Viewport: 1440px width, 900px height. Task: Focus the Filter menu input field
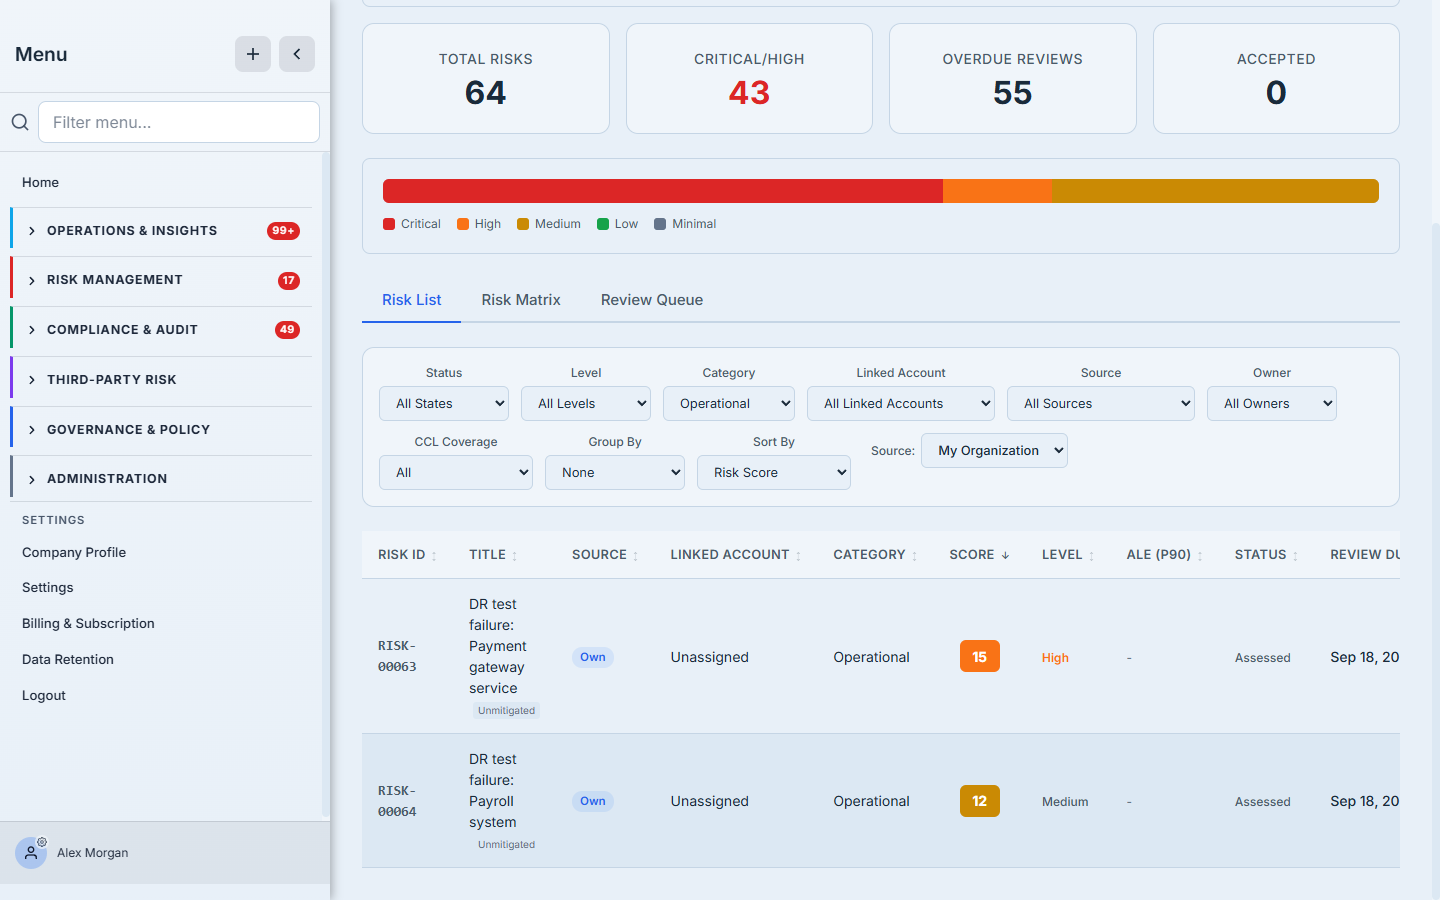click(x=179, y=122)
